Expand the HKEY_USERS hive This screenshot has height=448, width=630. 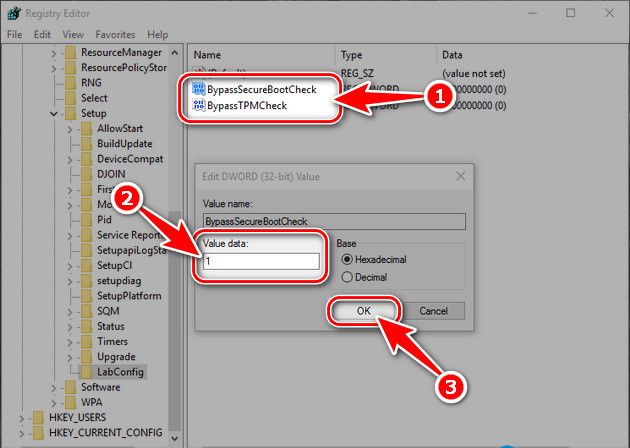tap(21, 418)
